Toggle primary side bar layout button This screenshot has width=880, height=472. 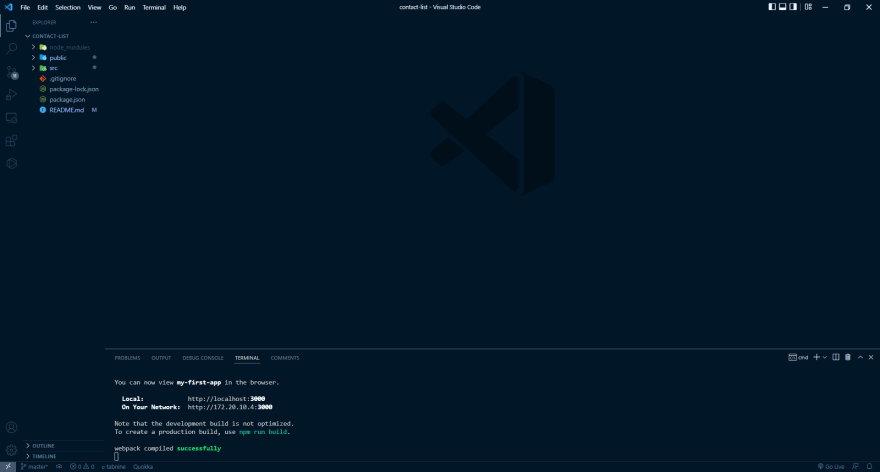click(x=772, y=7)
